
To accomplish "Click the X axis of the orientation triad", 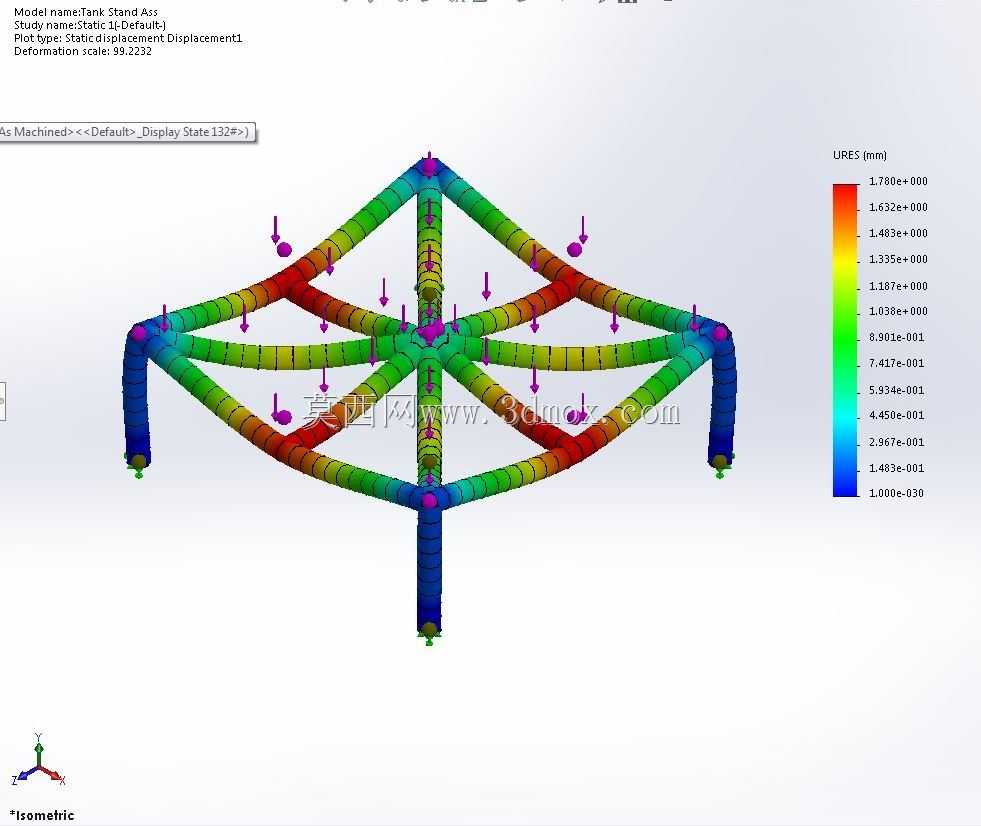I will 54,775.
